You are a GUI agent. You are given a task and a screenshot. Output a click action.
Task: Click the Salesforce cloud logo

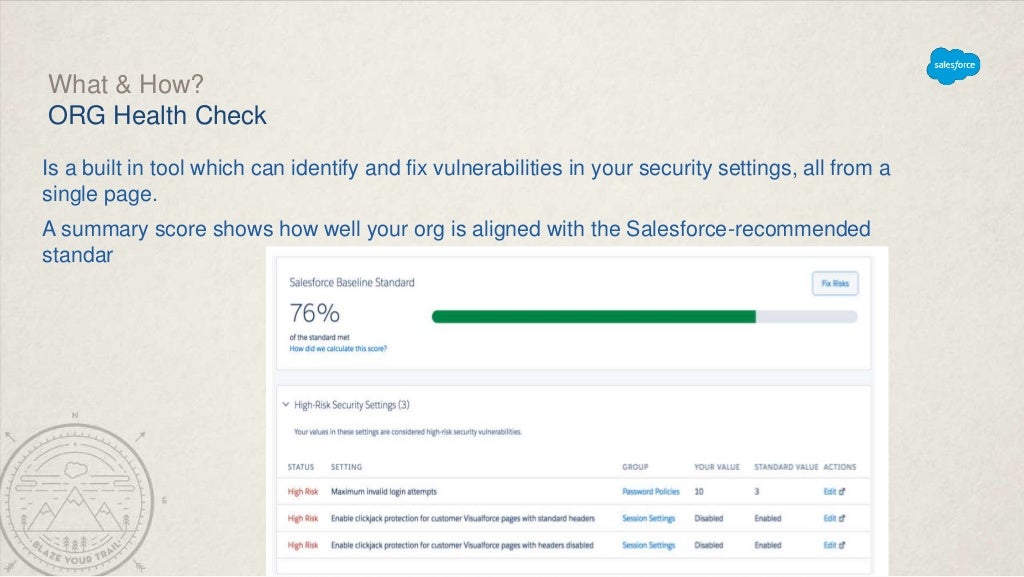tap(953, 66)
